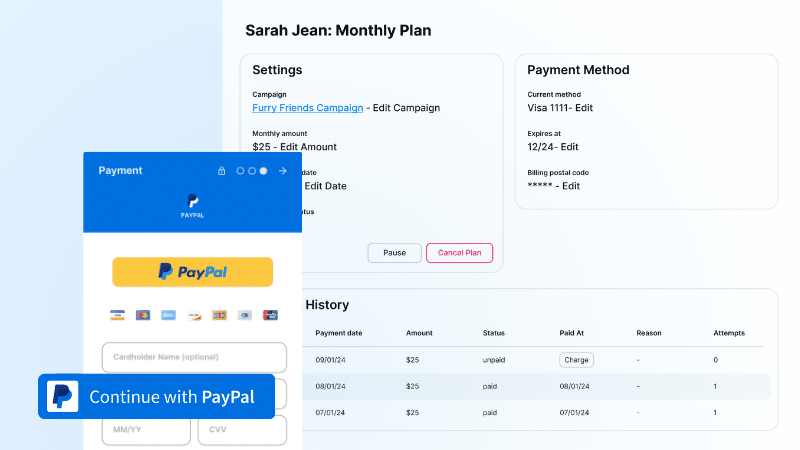Click the Cardholder Name input field
Image resolution: width=800 pixels, height=450 pixels.
pos(194,357)
